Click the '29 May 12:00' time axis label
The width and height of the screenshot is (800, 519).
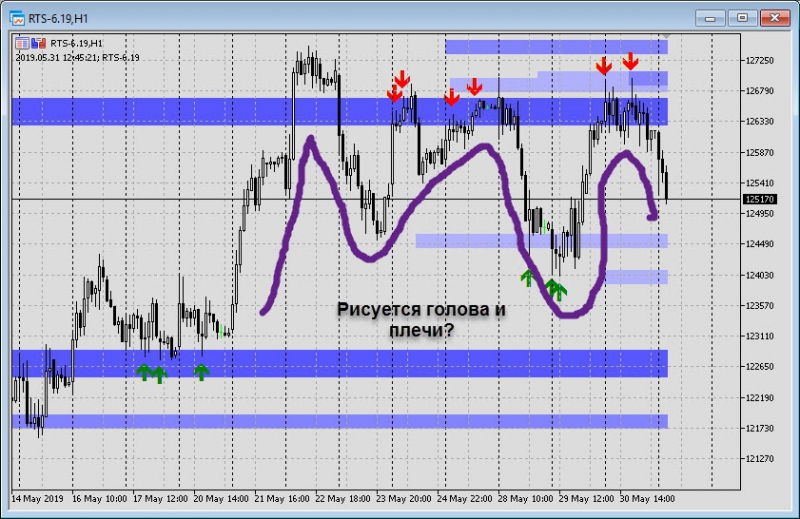[x=586, y=499]
